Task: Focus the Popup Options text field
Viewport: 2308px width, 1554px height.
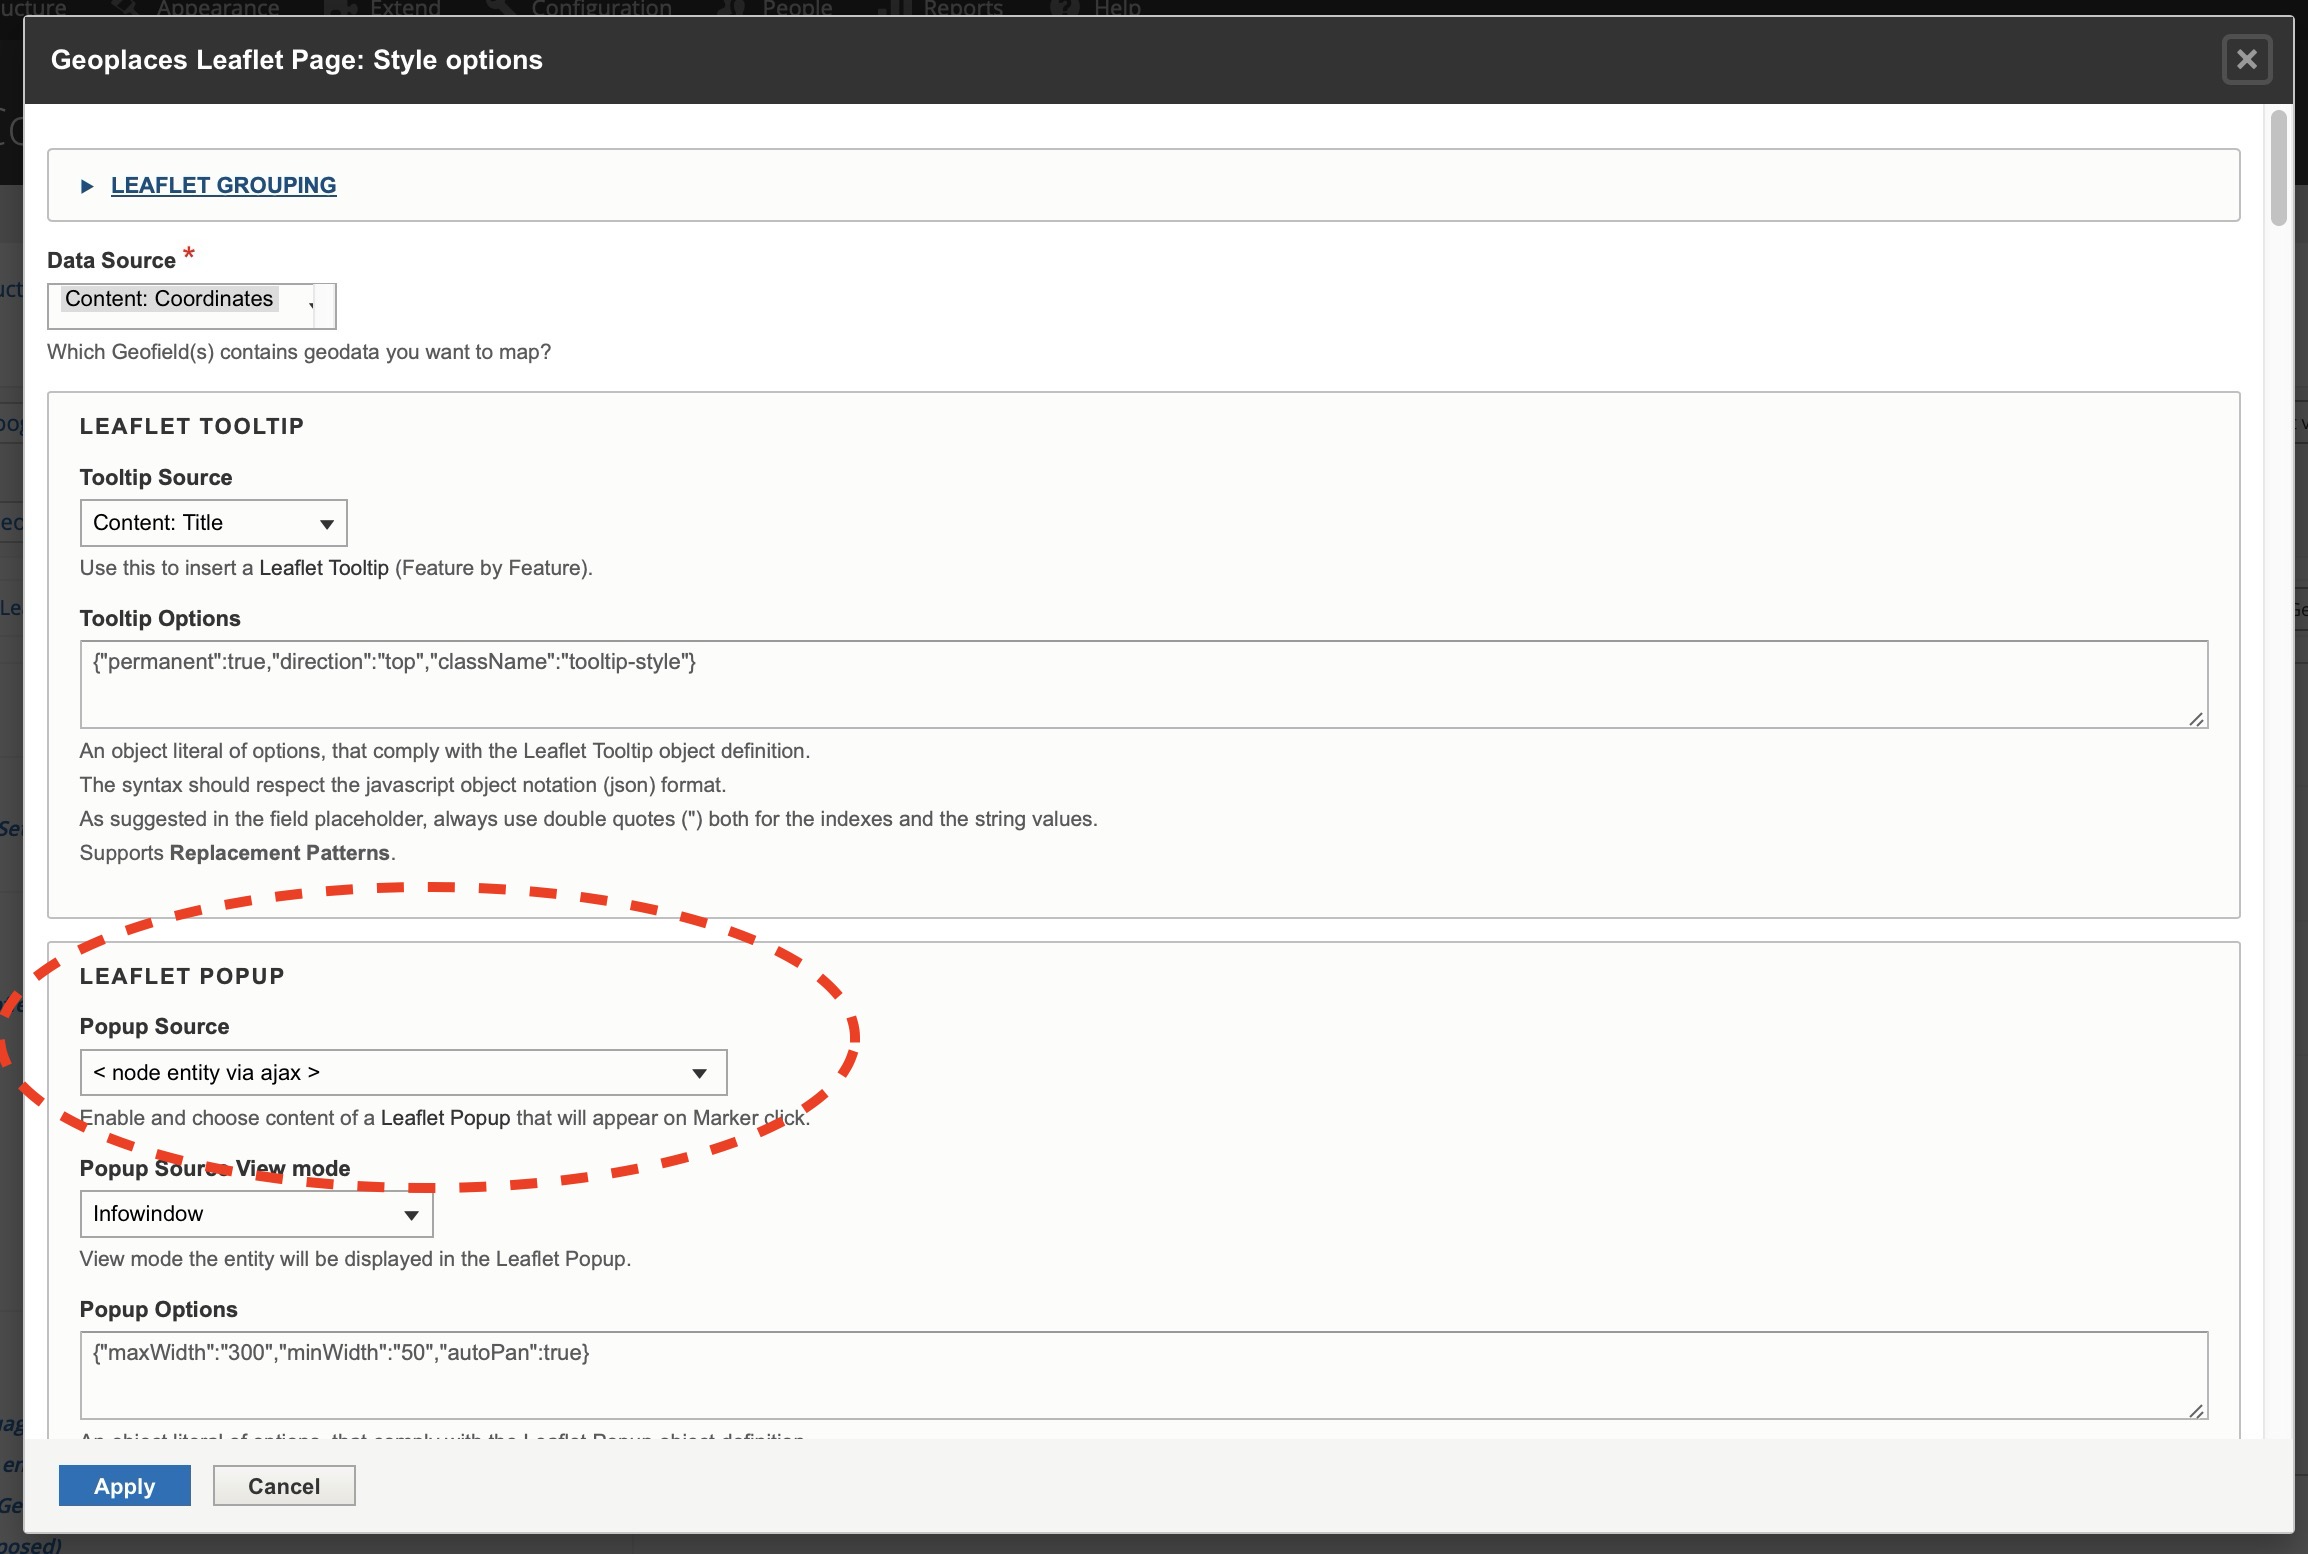Action: pos(1142,1375)
